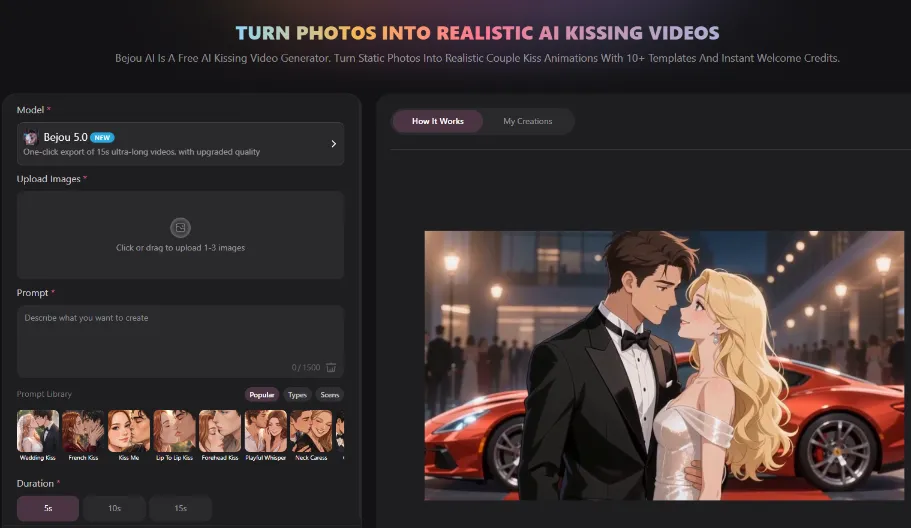Choose the Lip To Lip Kiss template
The image size is (911, 528).
click(174, 431)
